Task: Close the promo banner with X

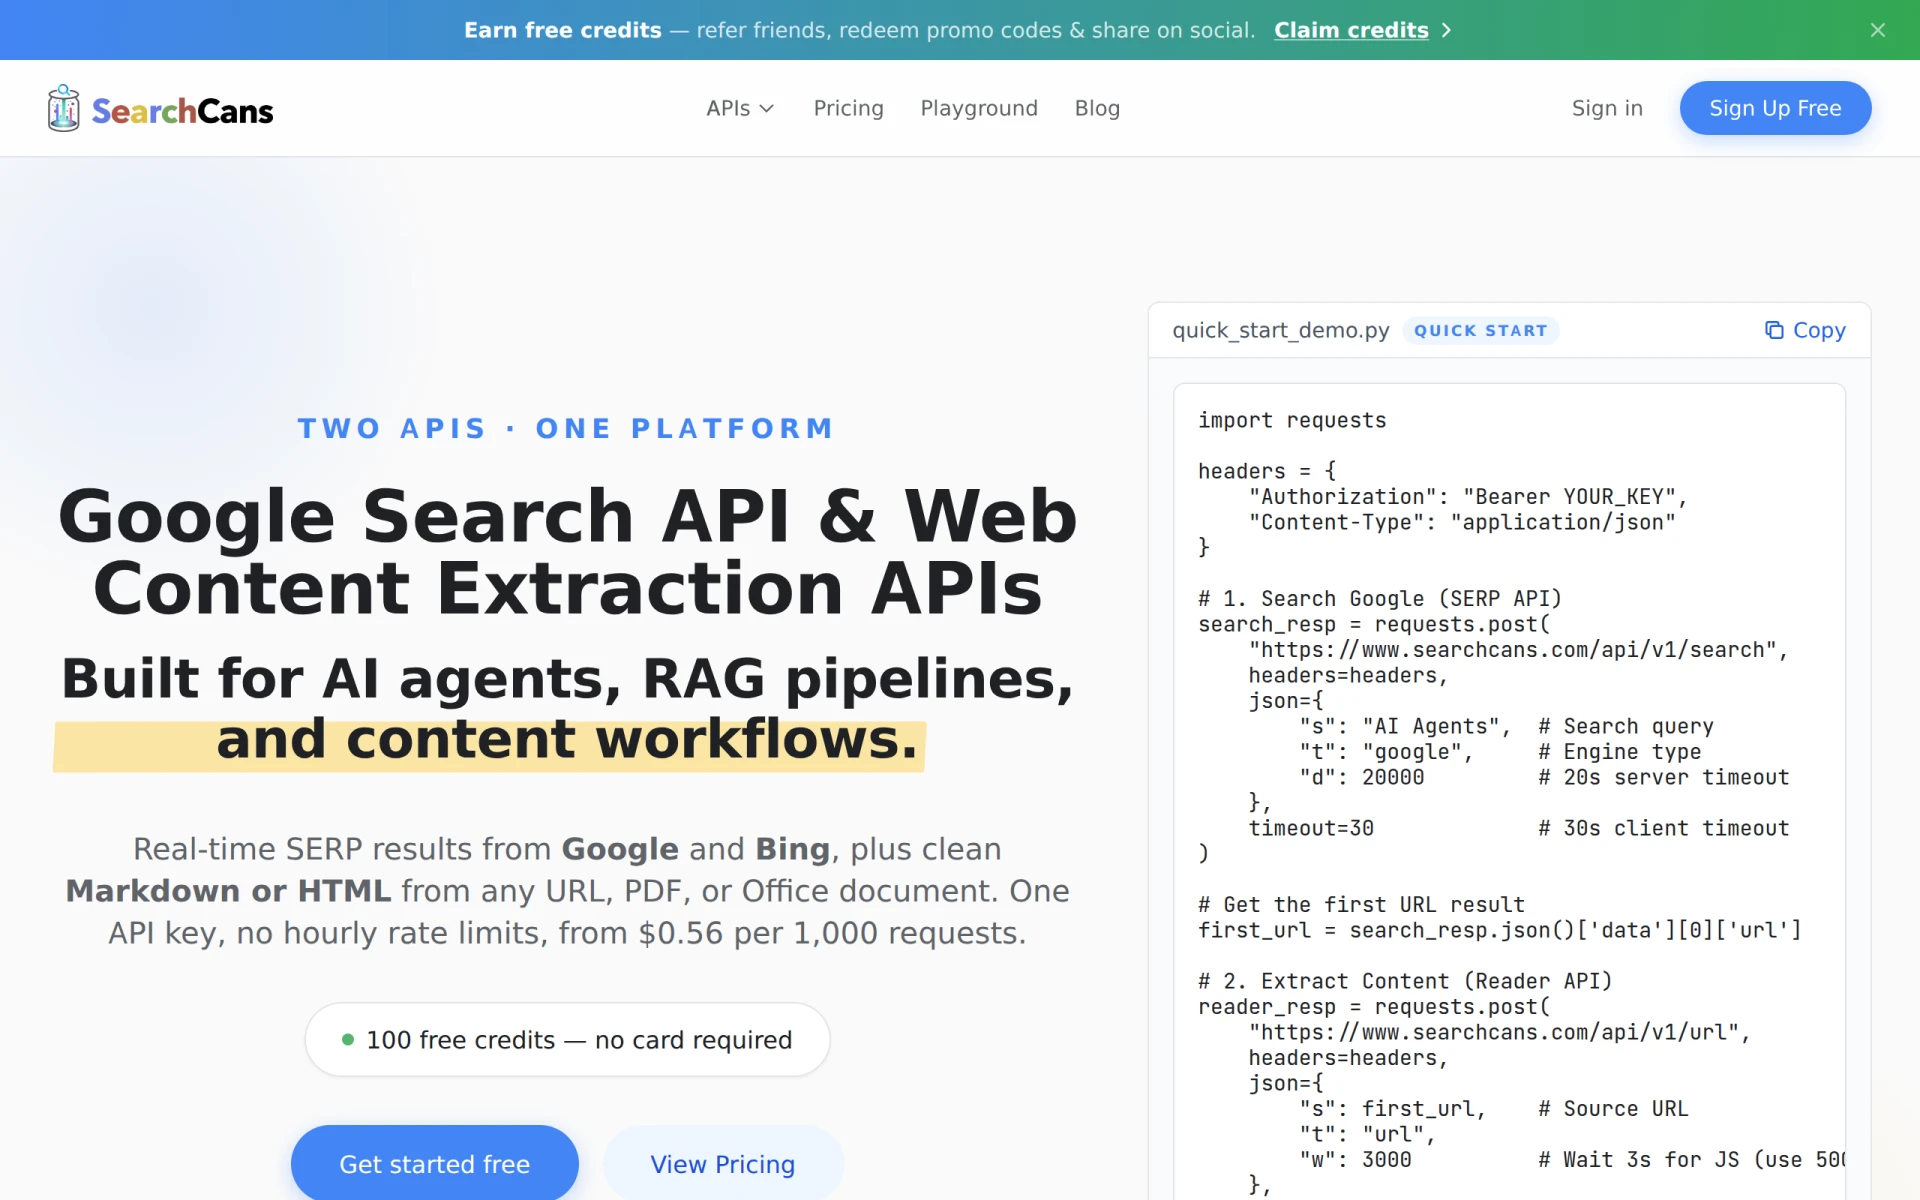Action: (x=1878, y=30)
